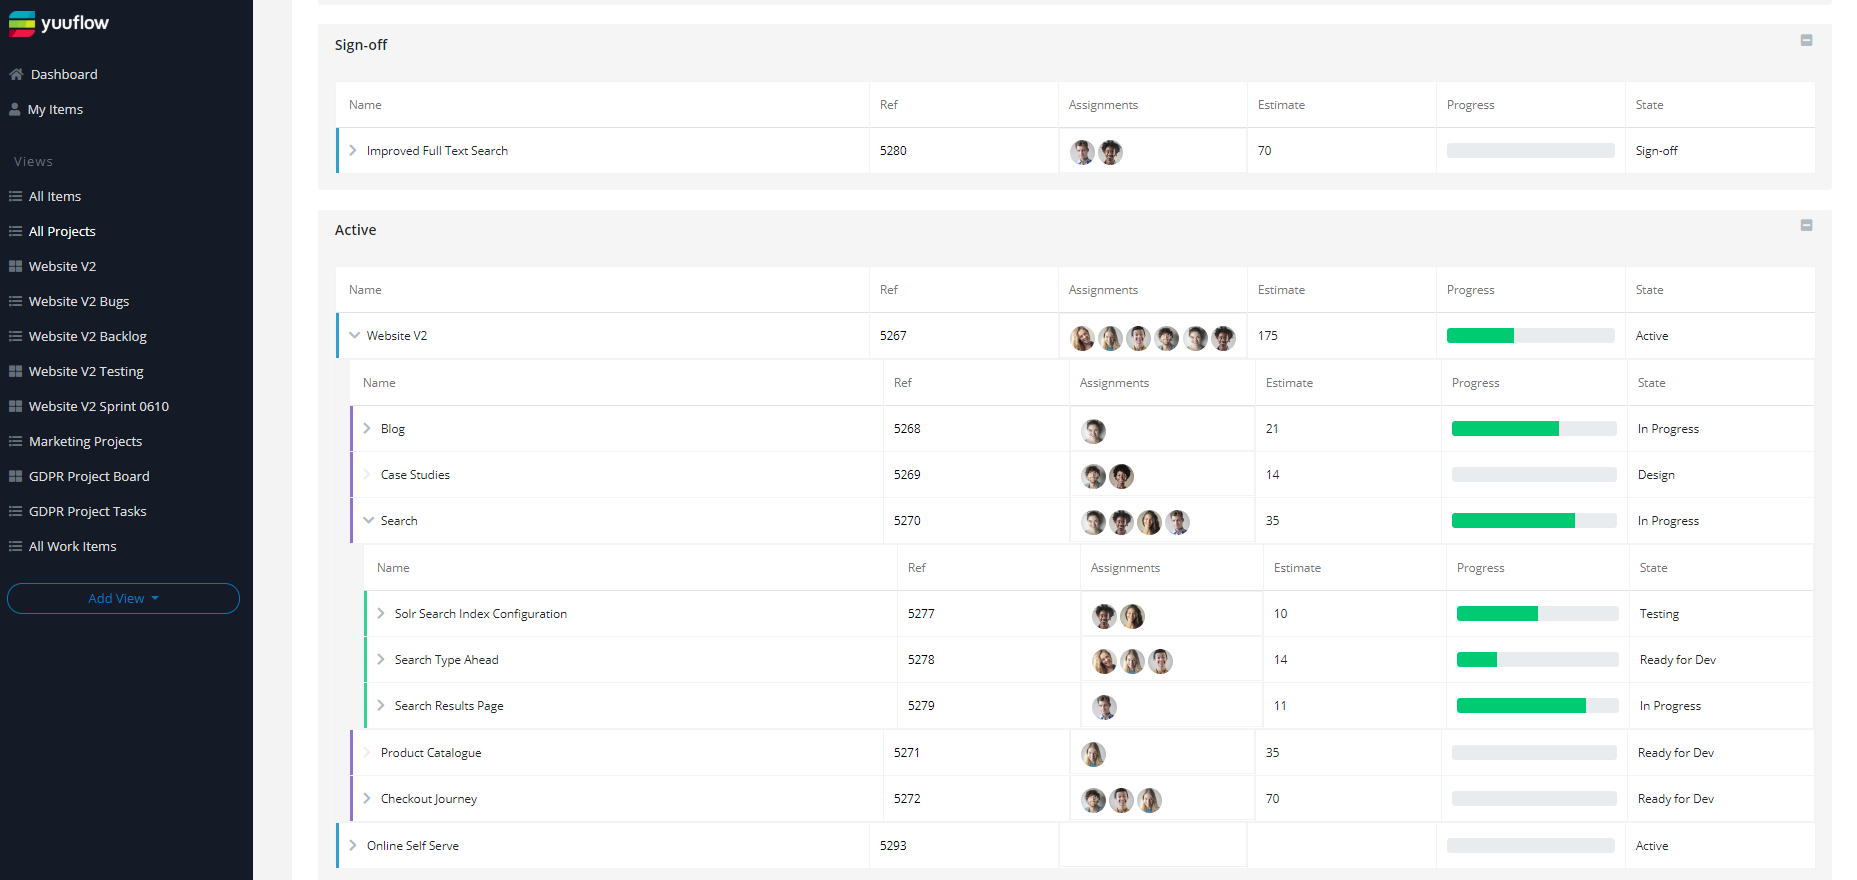Expand the Search Type Ahead row

[381, 659]
